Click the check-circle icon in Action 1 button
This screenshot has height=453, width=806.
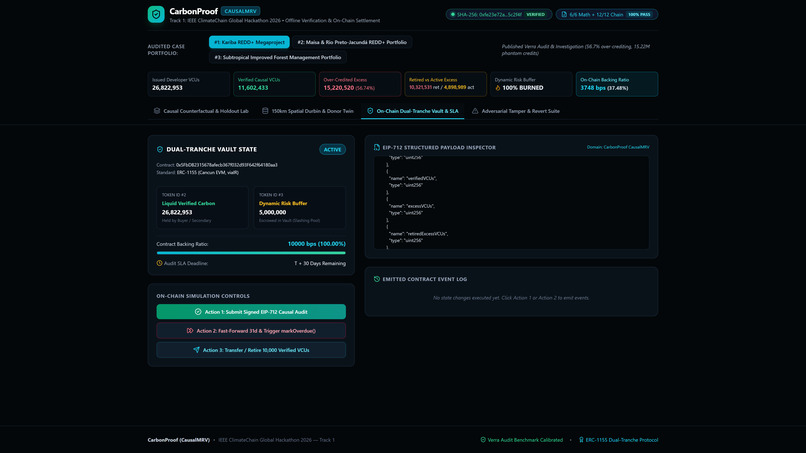click(x=198, y=312)
